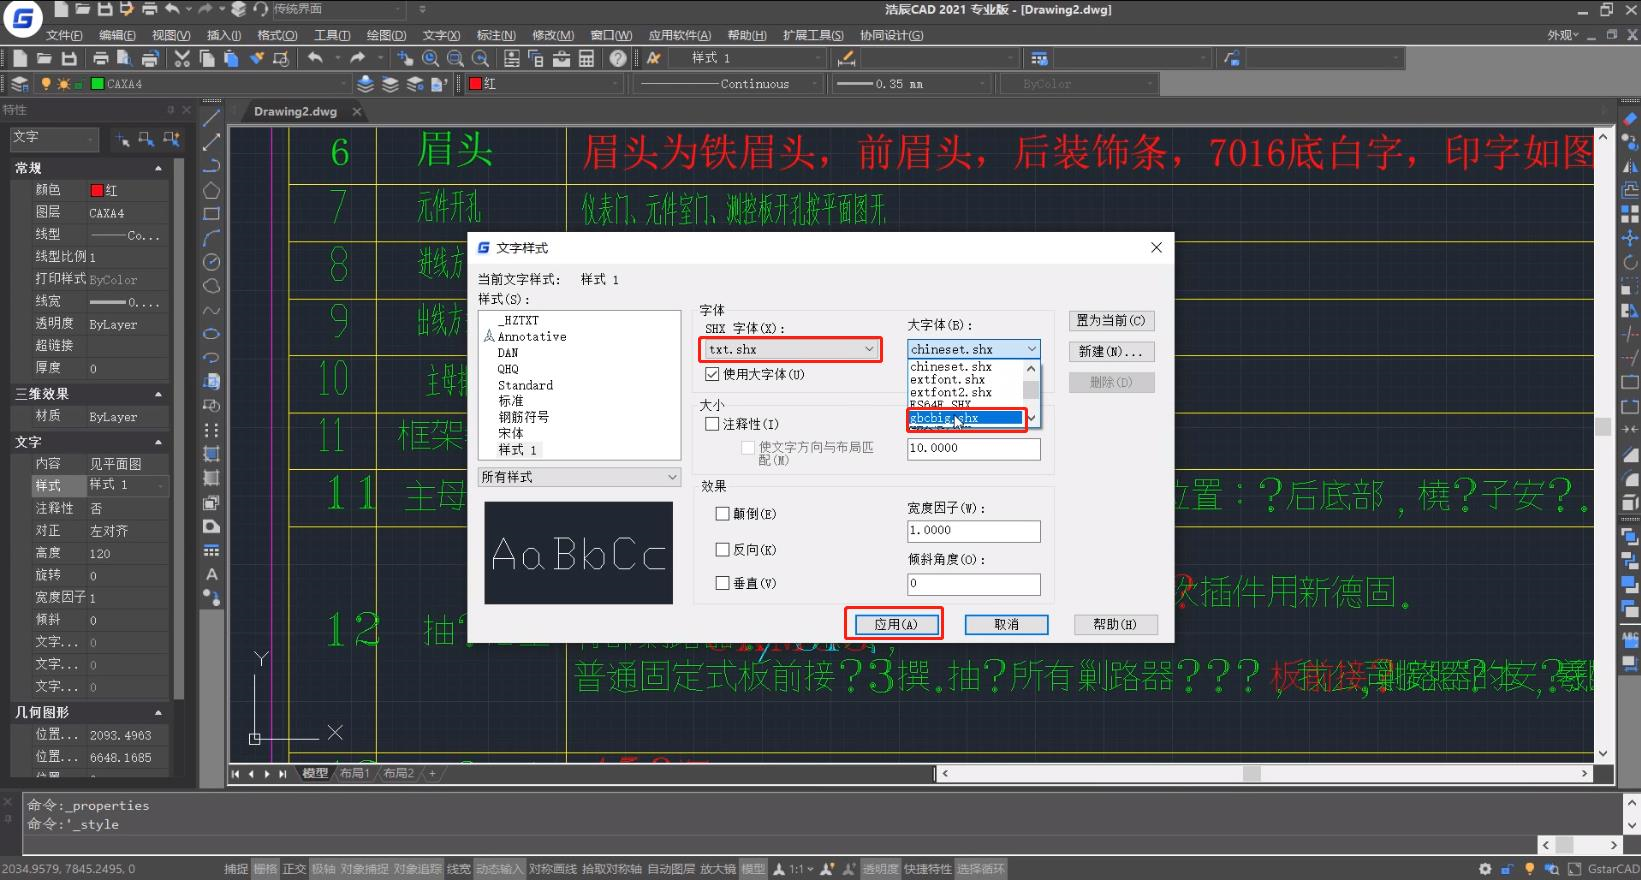Image resolution: width=1641 pixels, height=880 pixels.
Task: Open the Layer Properties Manager icon
Action: (x=19, y=84)
